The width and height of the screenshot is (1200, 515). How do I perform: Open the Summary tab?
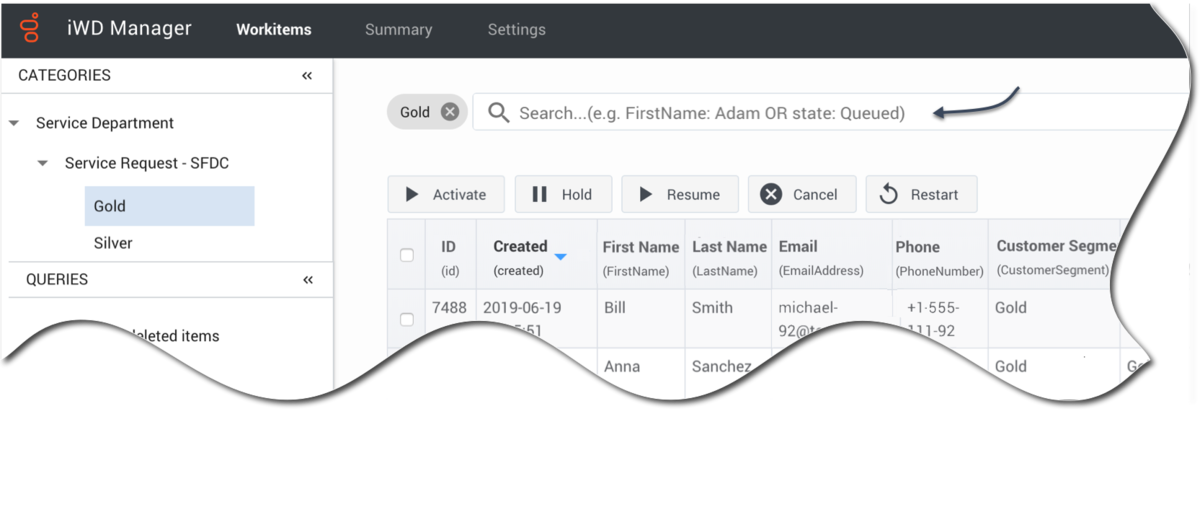pos(398,30)
